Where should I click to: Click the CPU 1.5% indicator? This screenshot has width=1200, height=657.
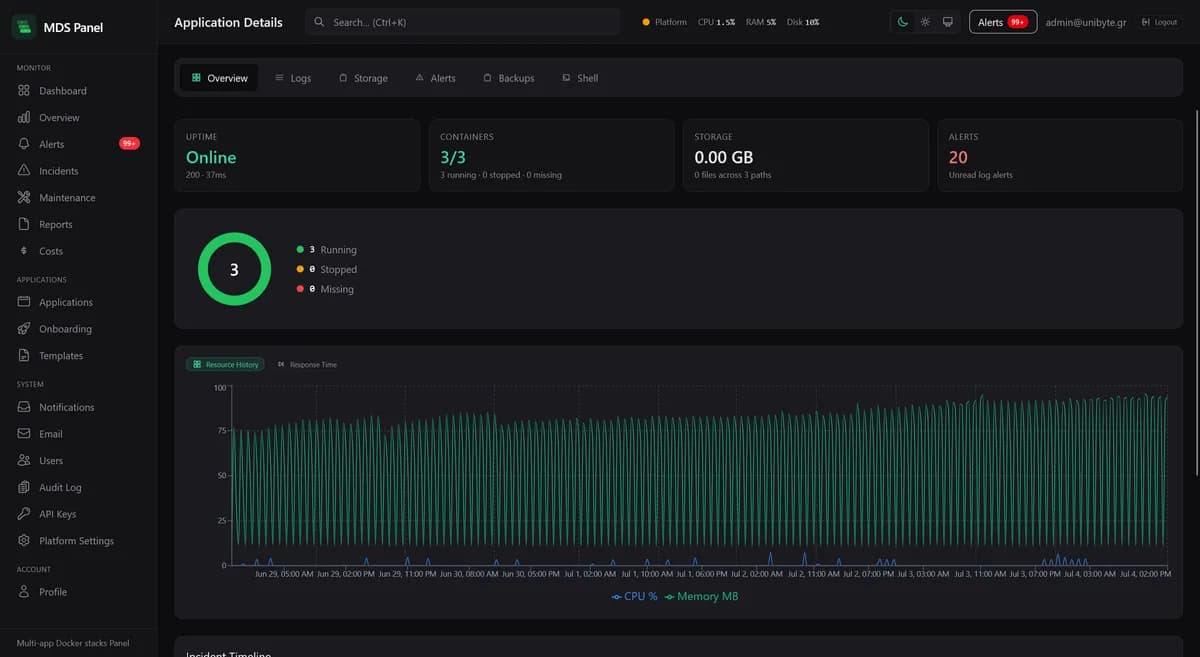716,22
